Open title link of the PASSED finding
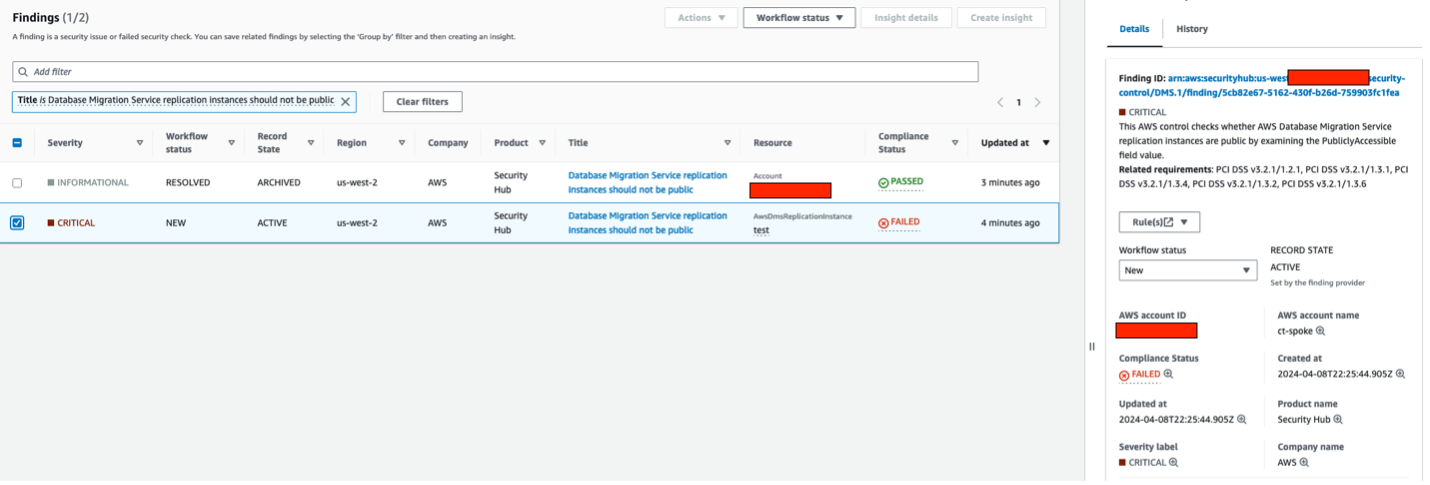The height and width of the screenshot is (485, 1430). [x=648, y=182]
